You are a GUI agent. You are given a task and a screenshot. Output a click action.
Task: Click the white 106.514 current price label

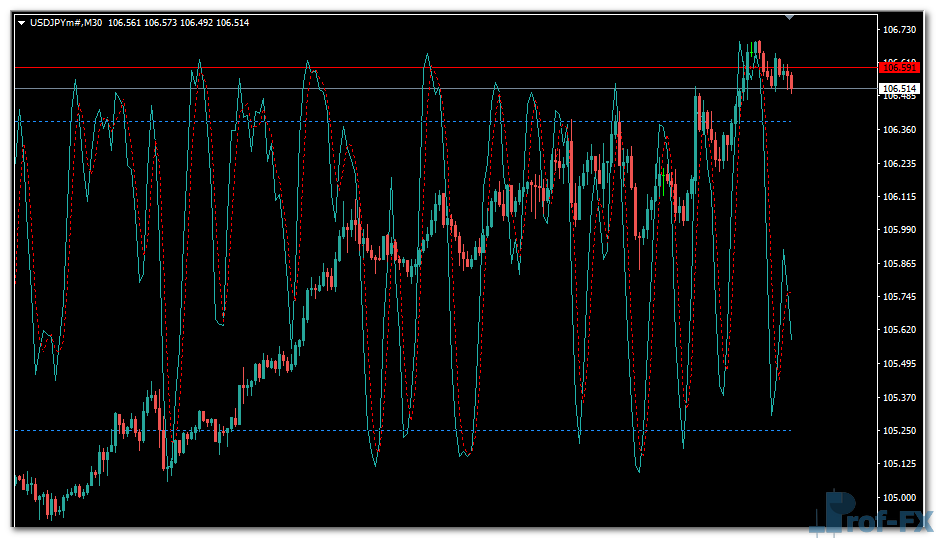(899, 89)
